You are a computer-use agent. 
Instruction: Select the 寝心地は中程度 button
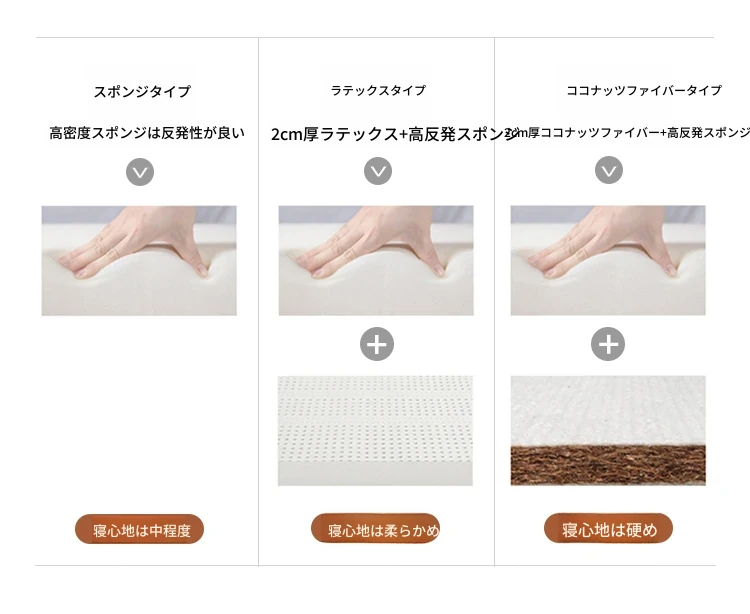pyautogui.click(x=140, y=529)
